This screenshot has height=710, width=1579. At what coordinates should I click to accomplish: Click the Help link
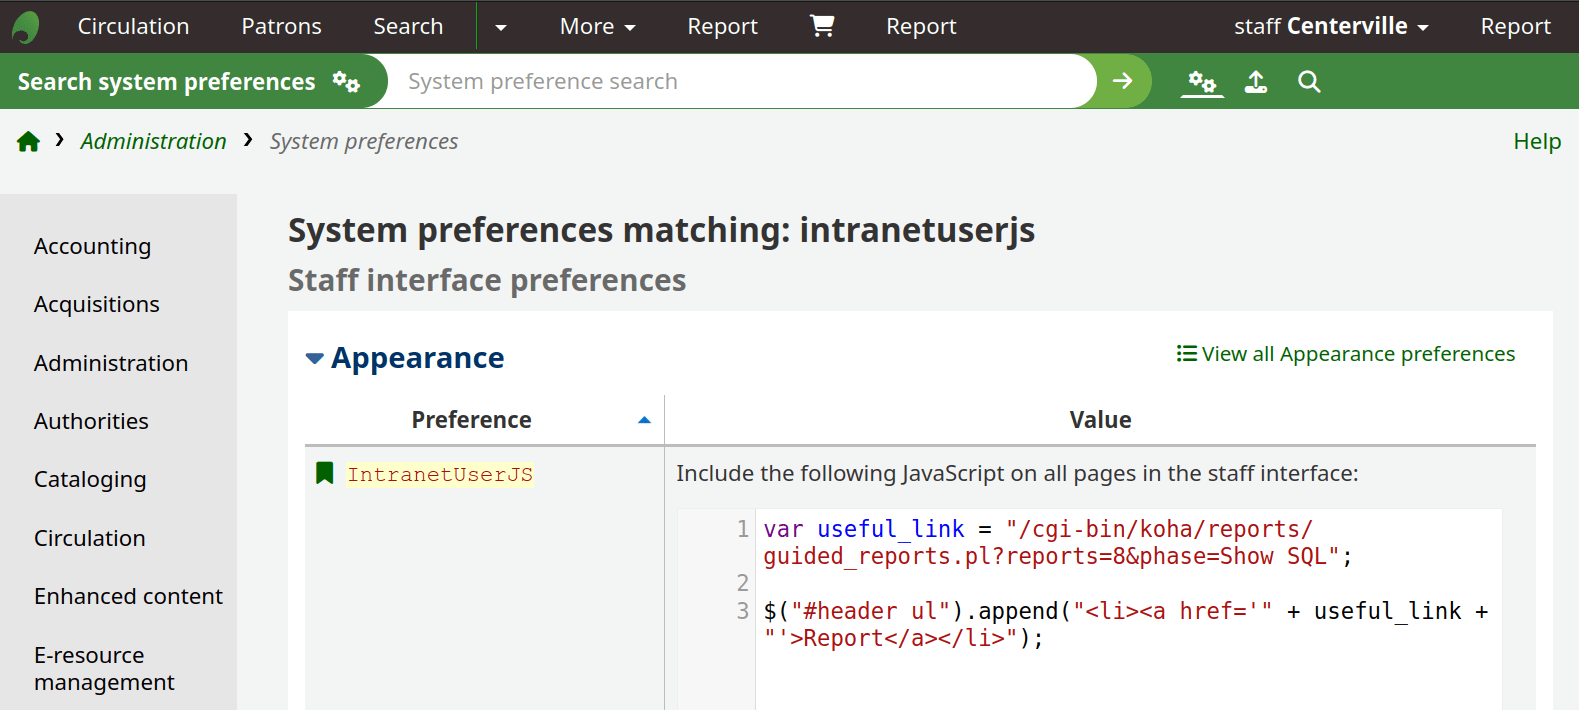click(1536, 142)
